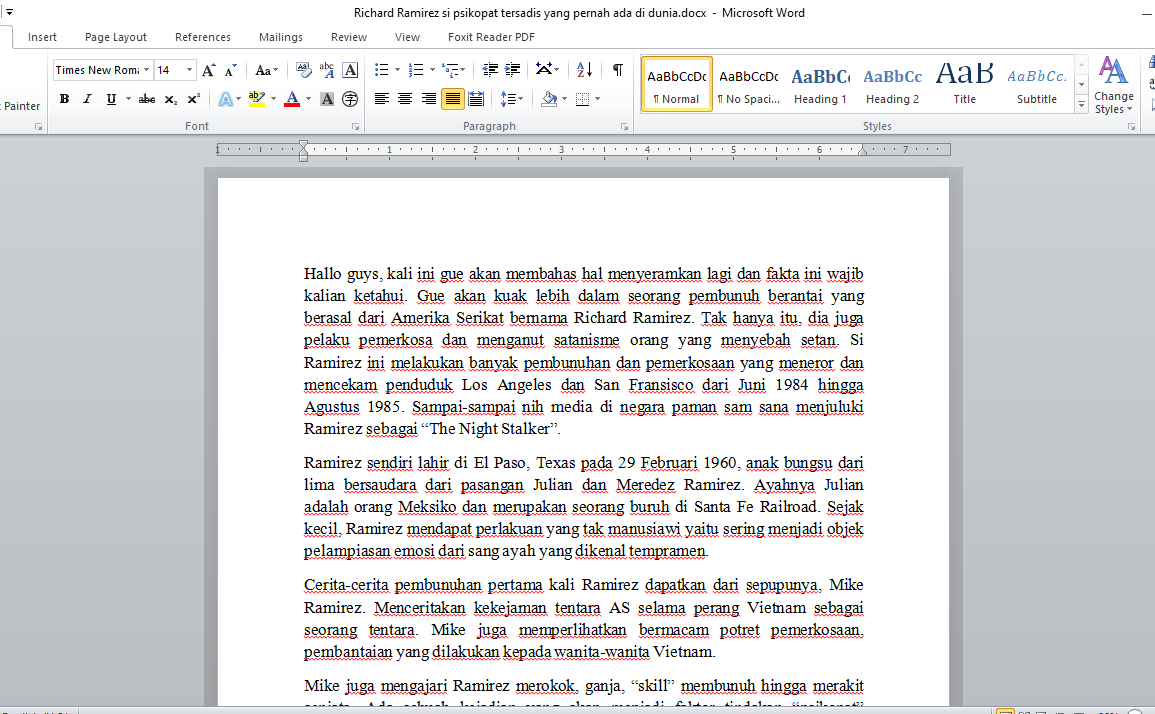This screenshot has height=714, width=1155.
Task: Switch to the References tab
Action: point(203,37)
